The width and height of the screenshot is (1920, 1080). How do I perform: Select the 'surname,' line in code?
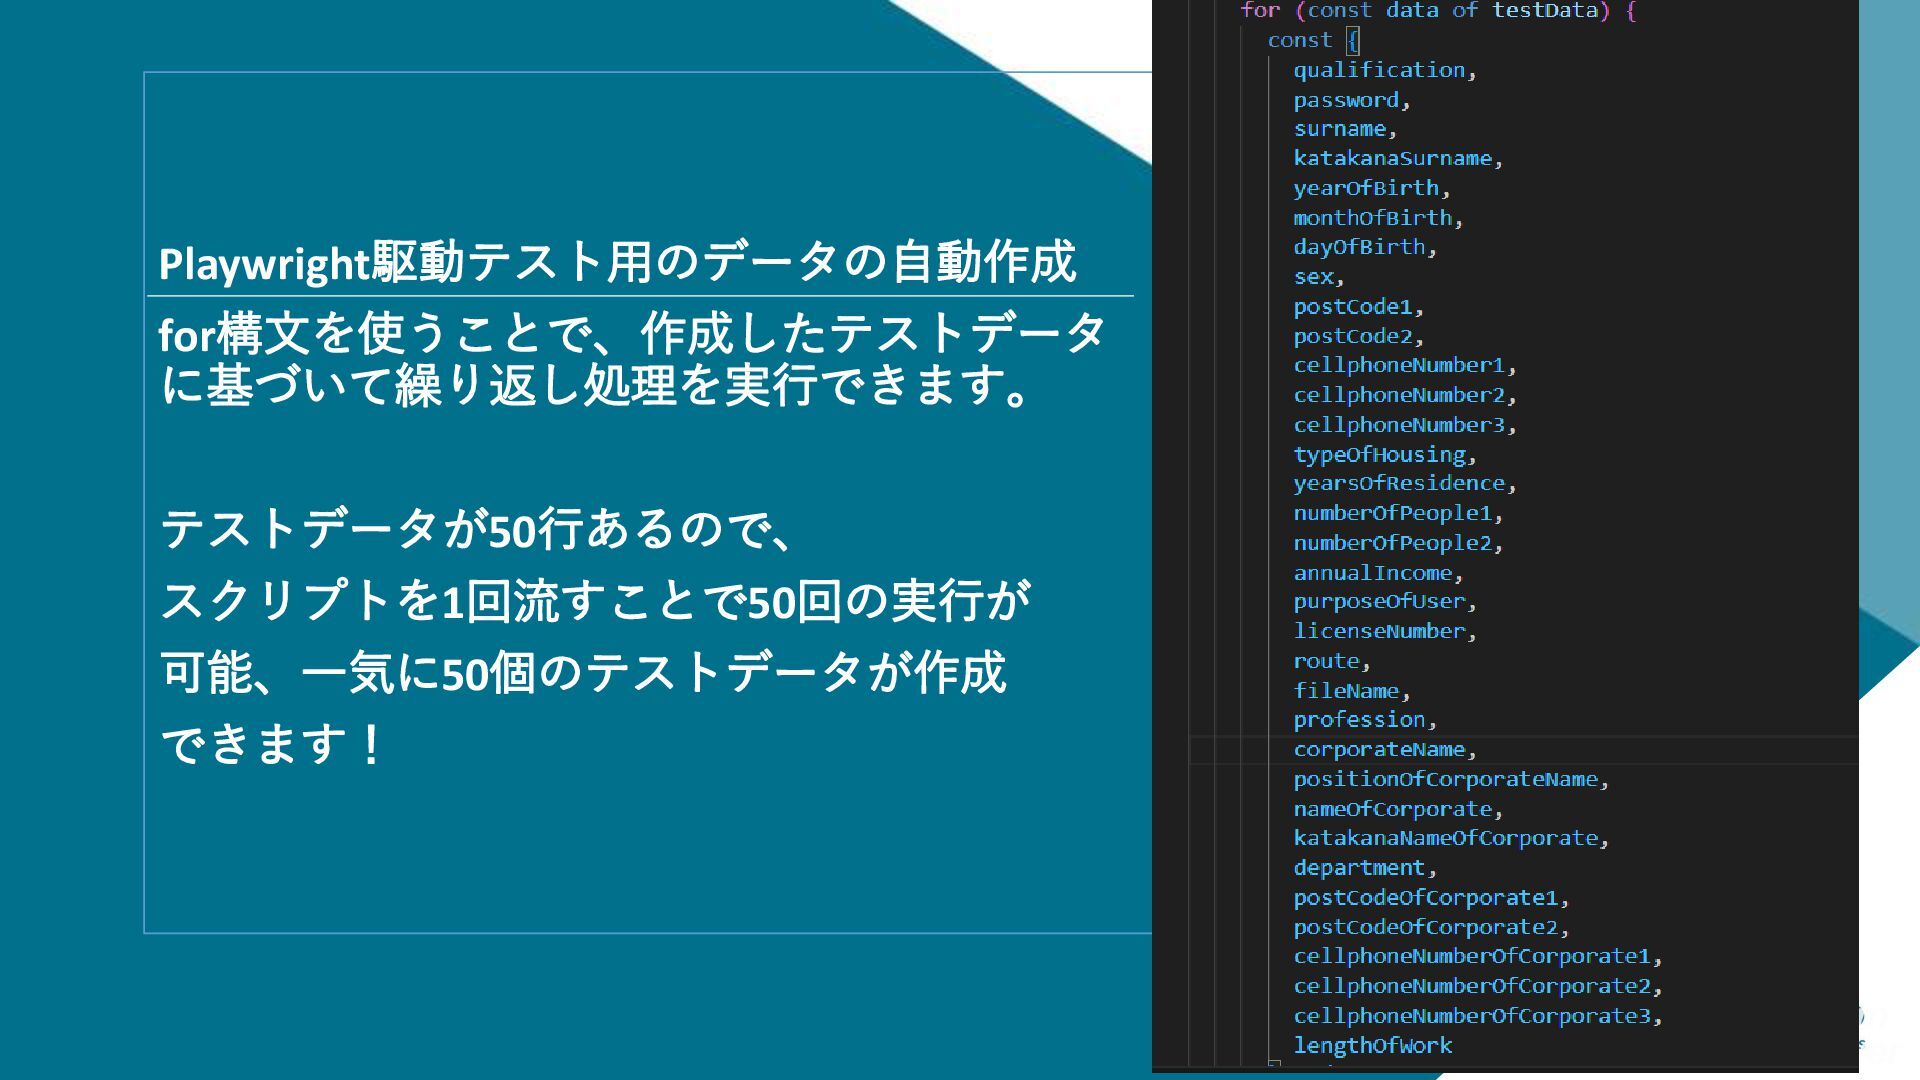(x=1345, y=129)
